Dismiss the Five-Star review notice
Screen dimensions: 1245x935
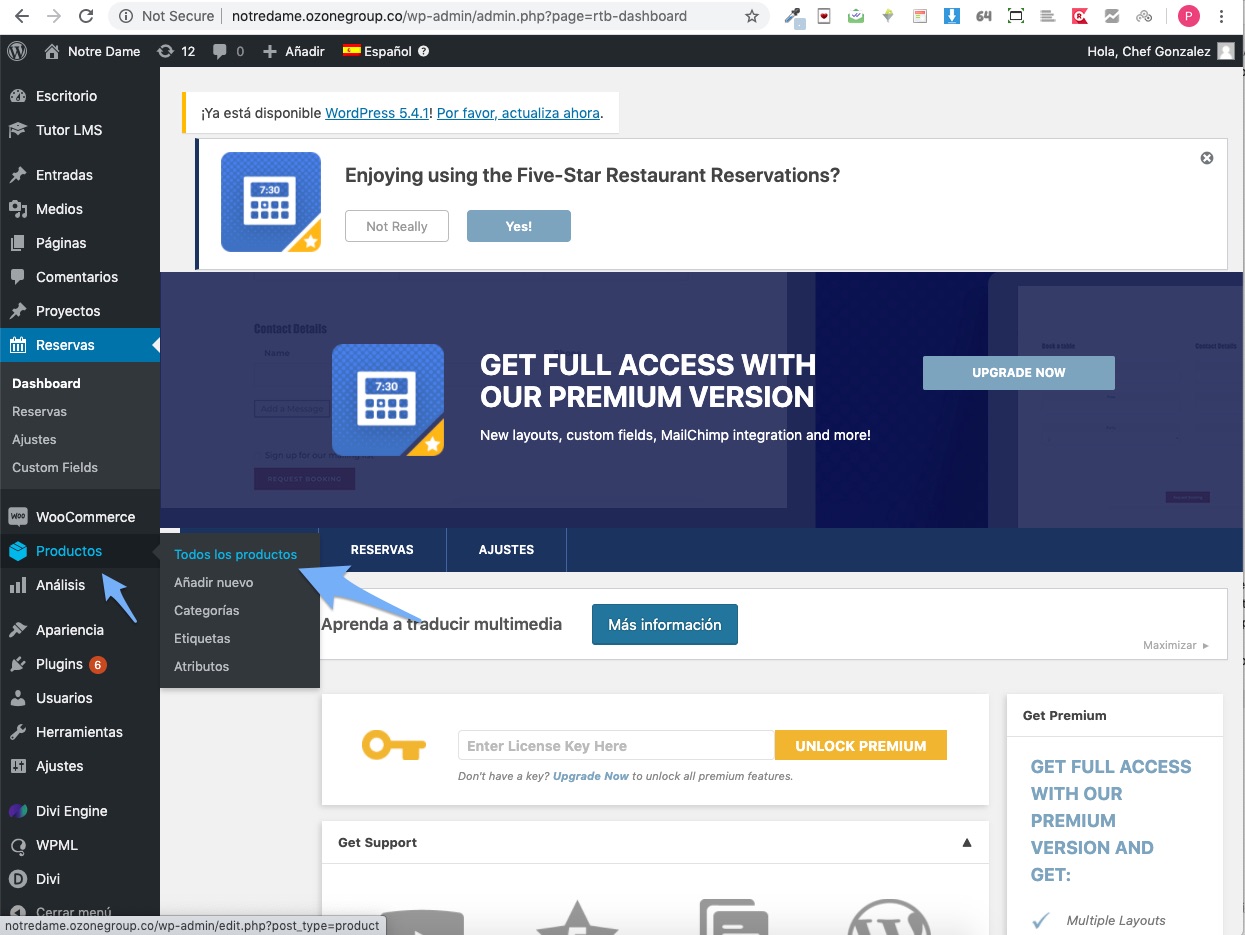(1207, 158)
